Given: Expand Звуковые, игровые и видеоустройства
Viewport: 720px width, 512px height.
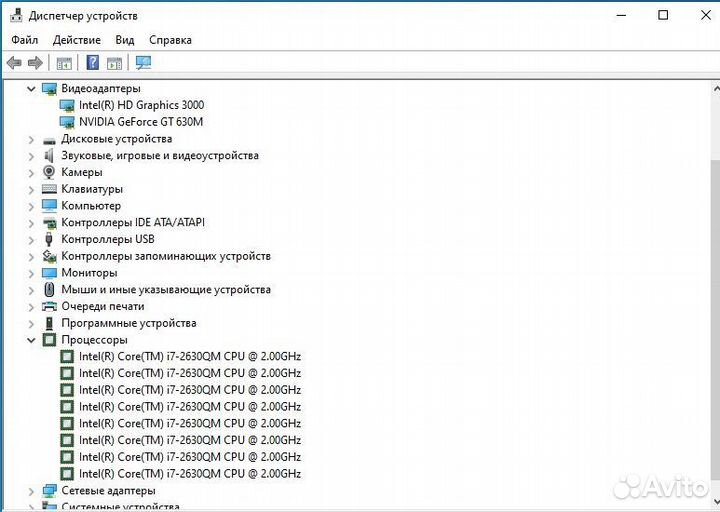Looking at the screenshot, I should coord(31,156).
